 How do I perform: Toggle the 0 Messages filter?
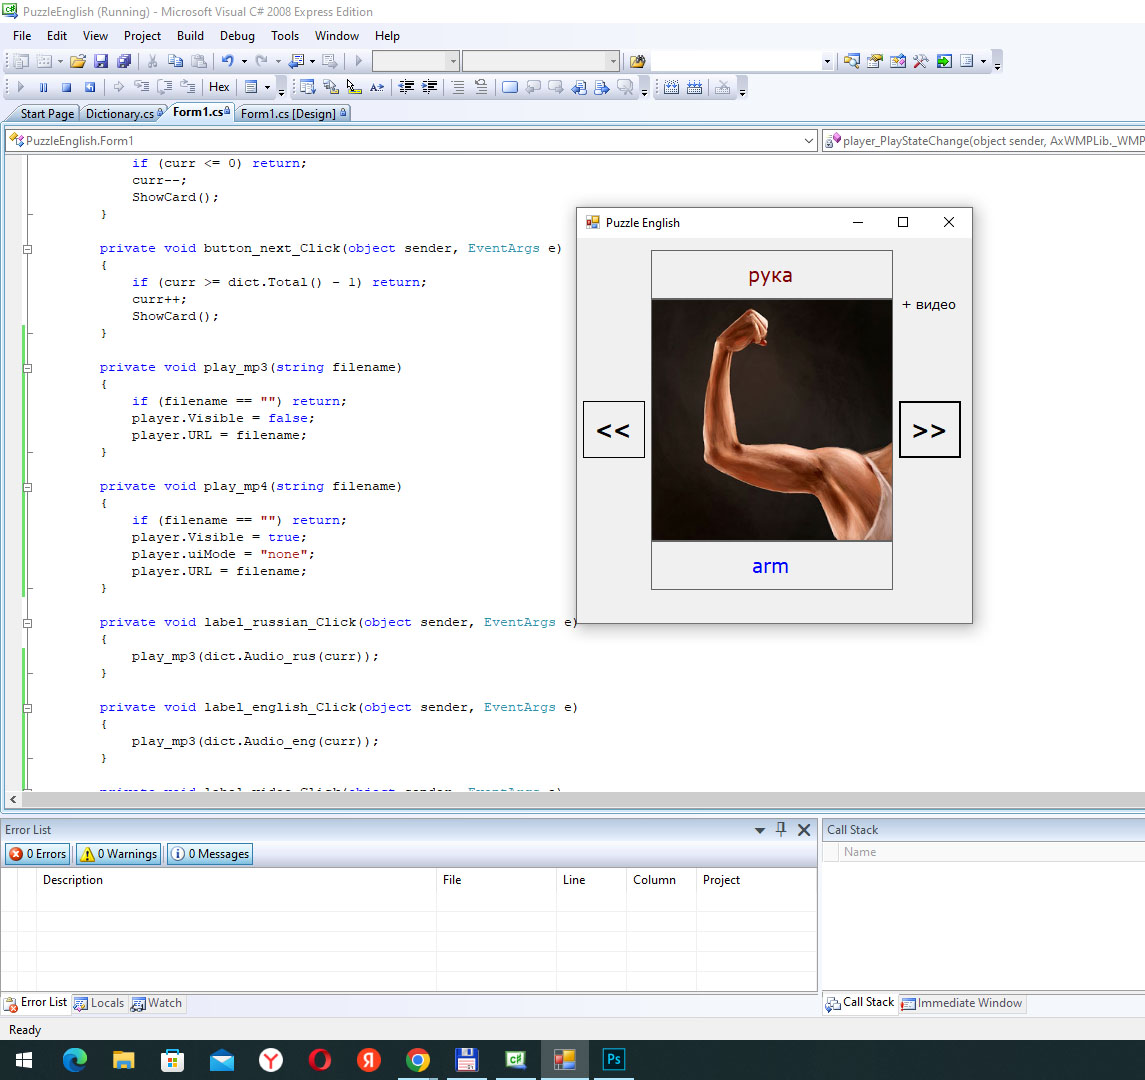pyautogui.click(x=210, y=854)
